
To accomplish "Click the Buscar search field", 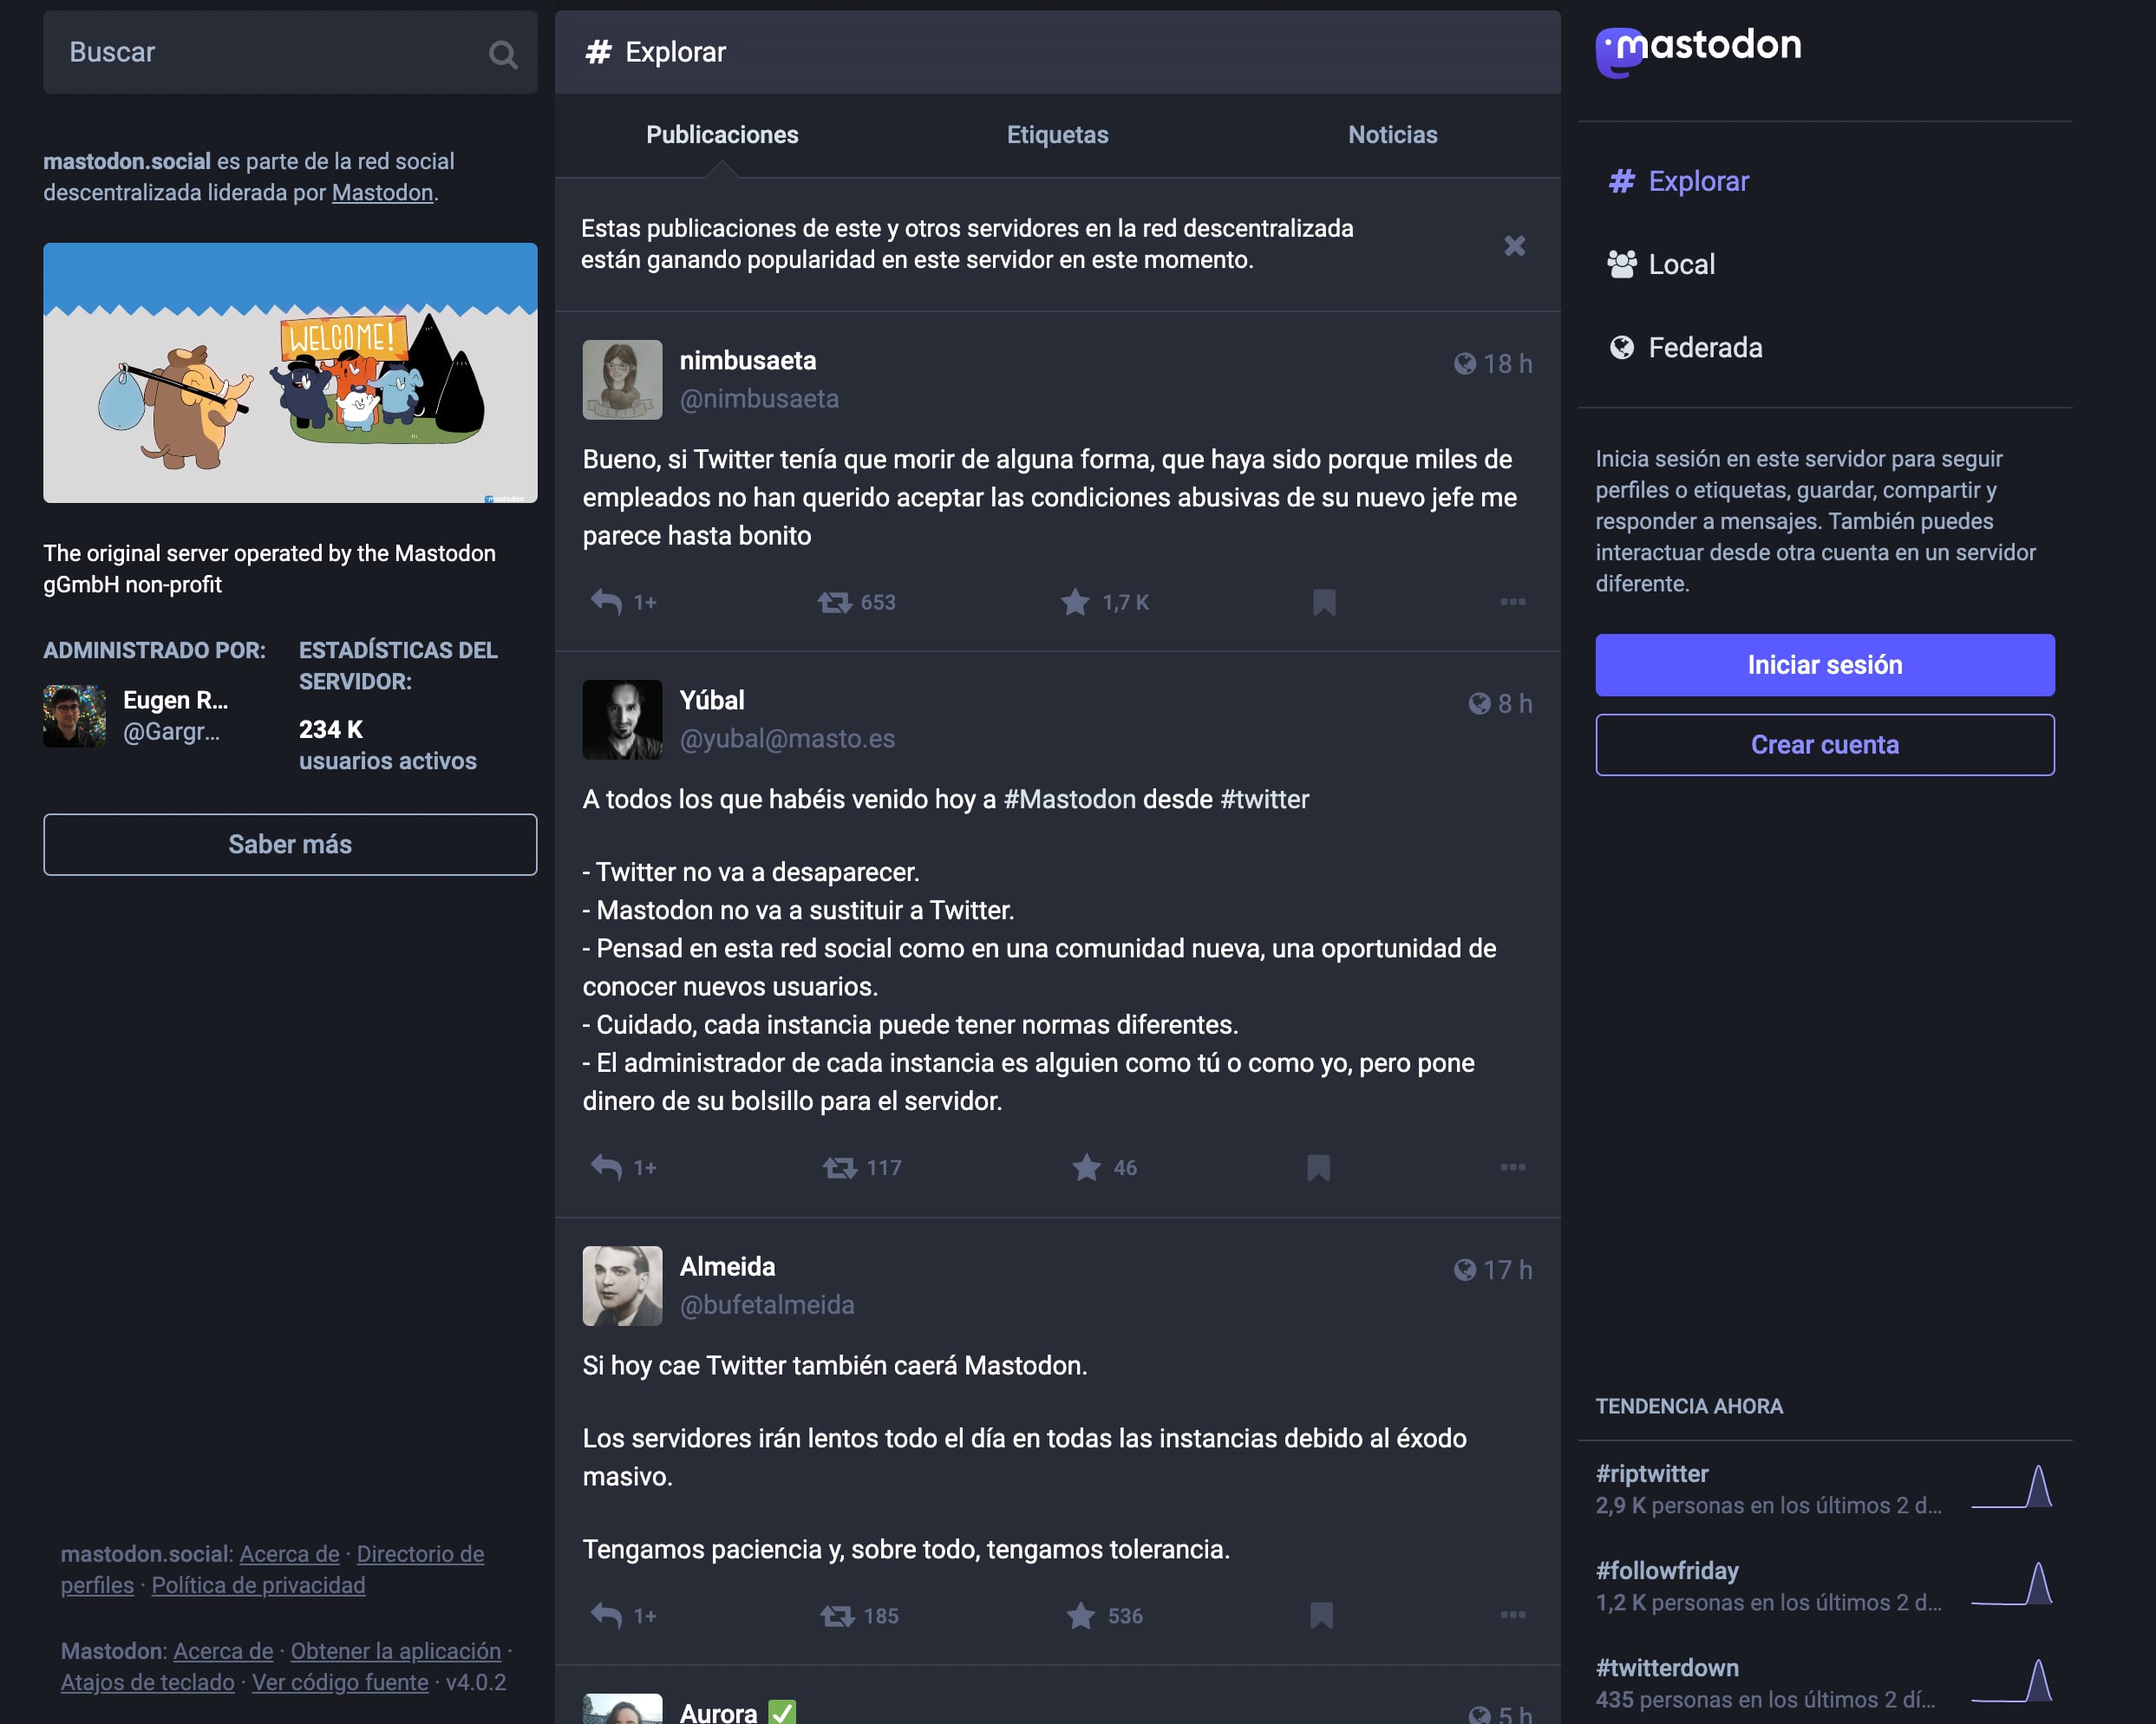I will [x=260, y=53].
